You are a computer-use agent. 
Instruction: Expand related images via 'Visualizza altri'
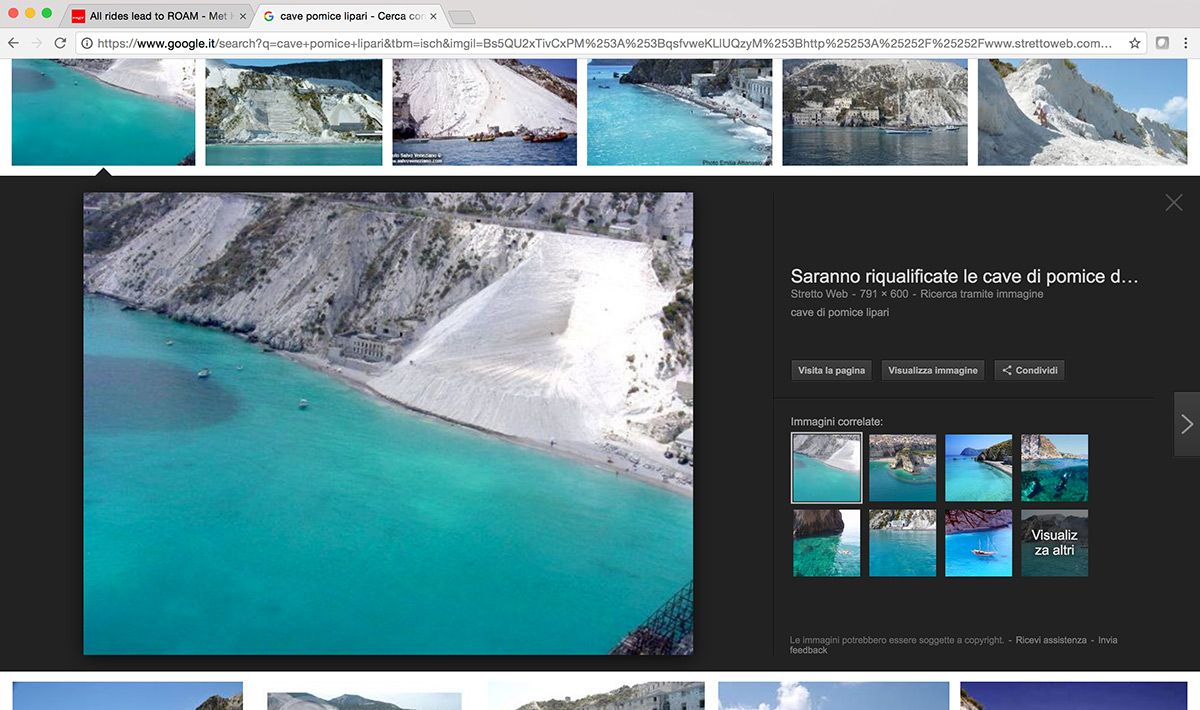(x=1054, y=543)
